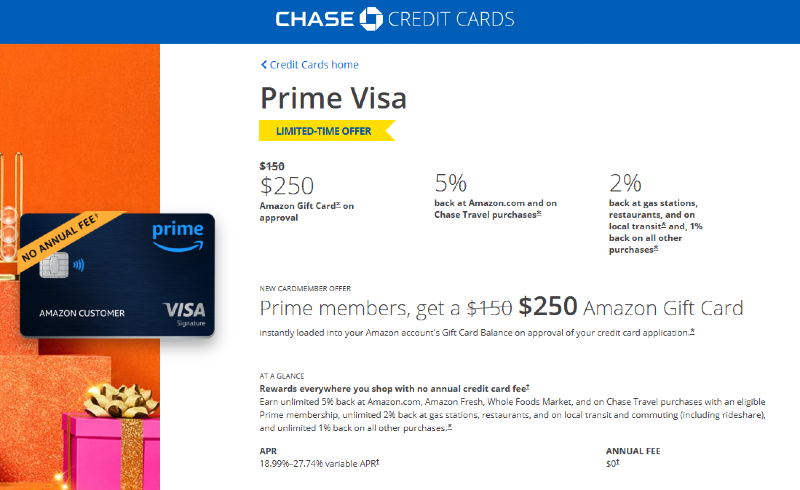Image resolution: width=800 pixels, height=490 pixels.
Task: Click the Prime Visa page heading
Action: tap(333, 98)
